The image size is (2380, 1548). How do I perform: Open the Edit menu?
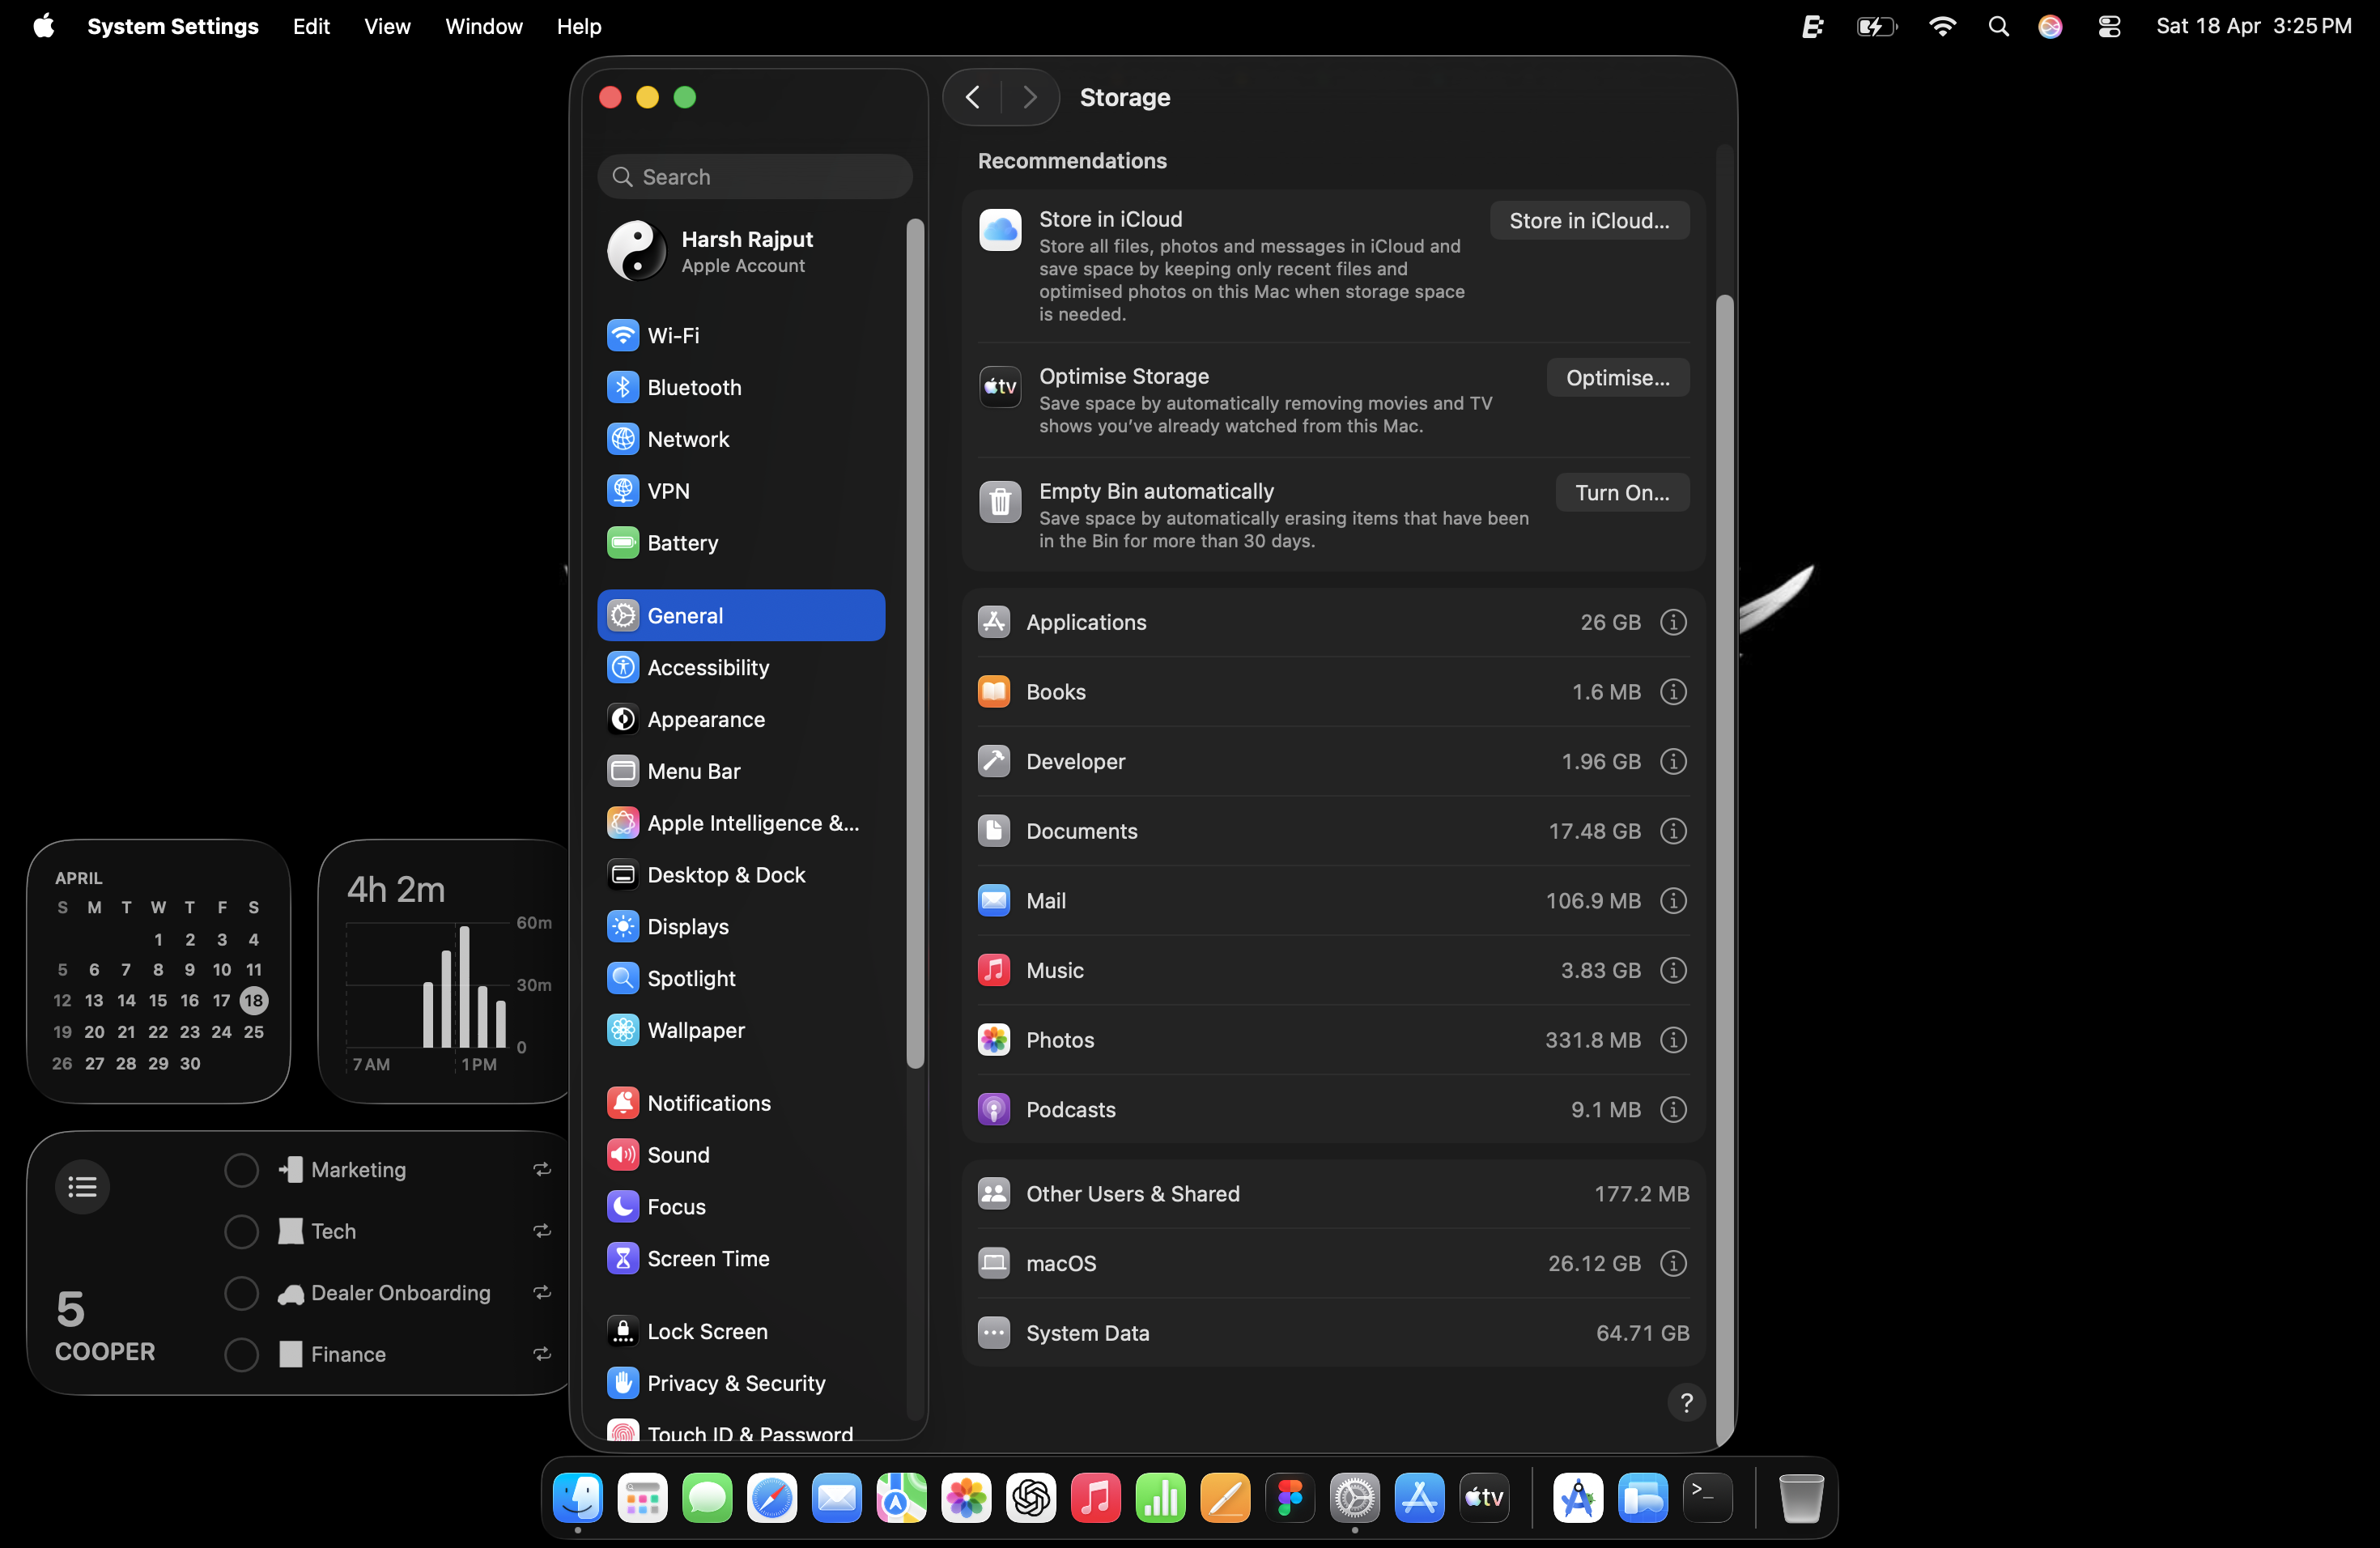click(311, 26)
